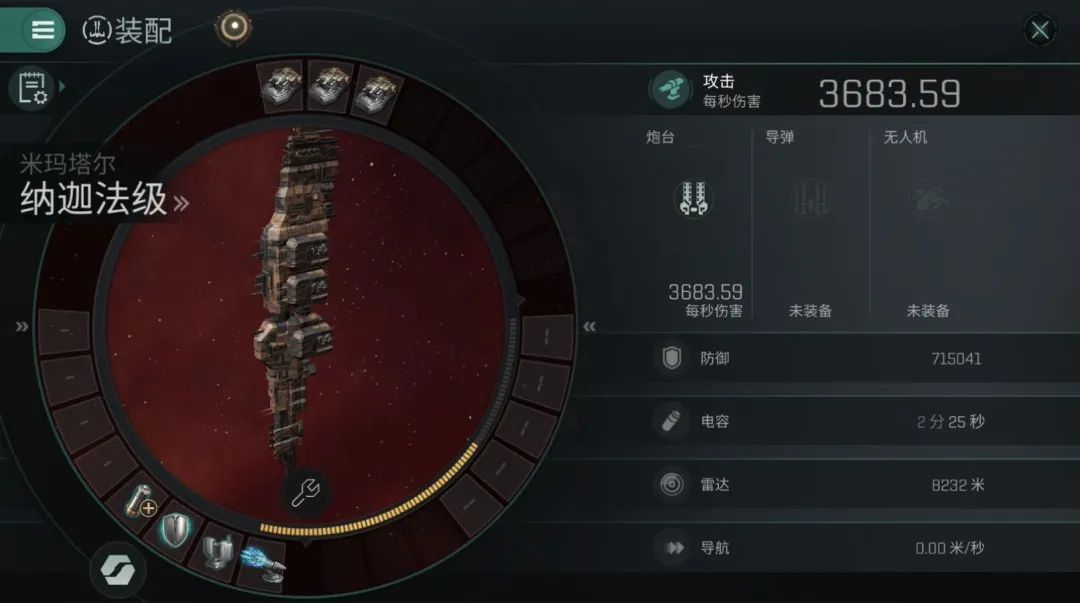The height and width of the screenshot is (603, 1080).
Task: Select the 导弹 missile damage icon
Action: tap(810, 199)
